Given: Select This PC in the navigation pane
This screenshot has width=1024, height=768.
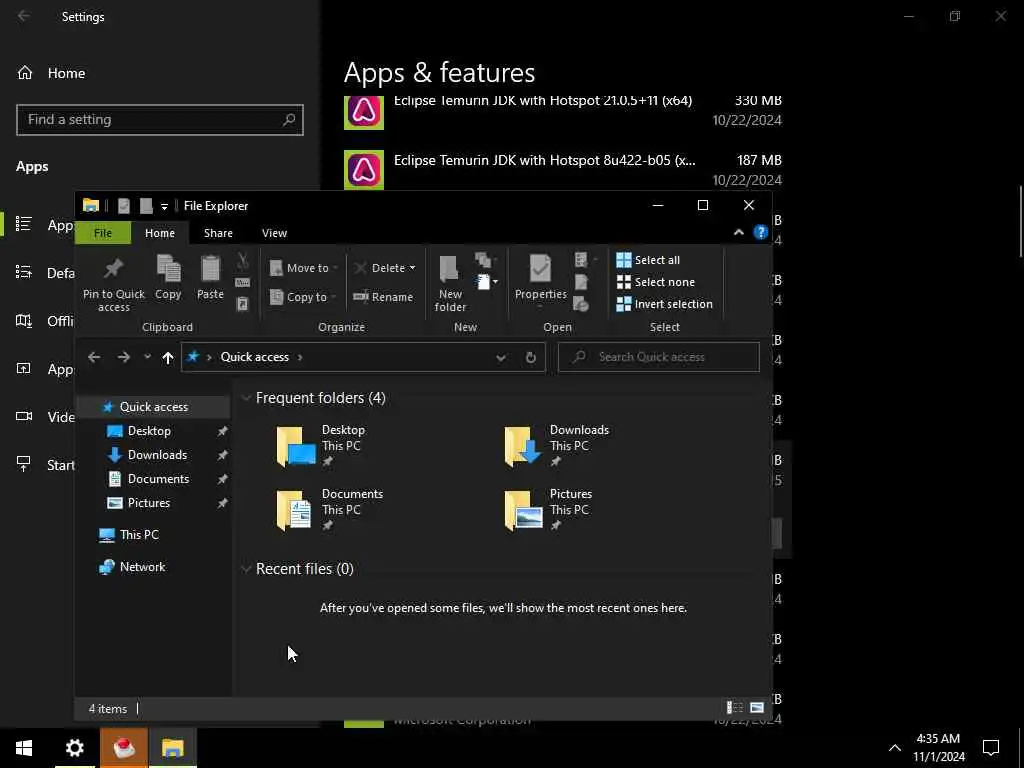Looking at the screenshot, I should point(139,535).
